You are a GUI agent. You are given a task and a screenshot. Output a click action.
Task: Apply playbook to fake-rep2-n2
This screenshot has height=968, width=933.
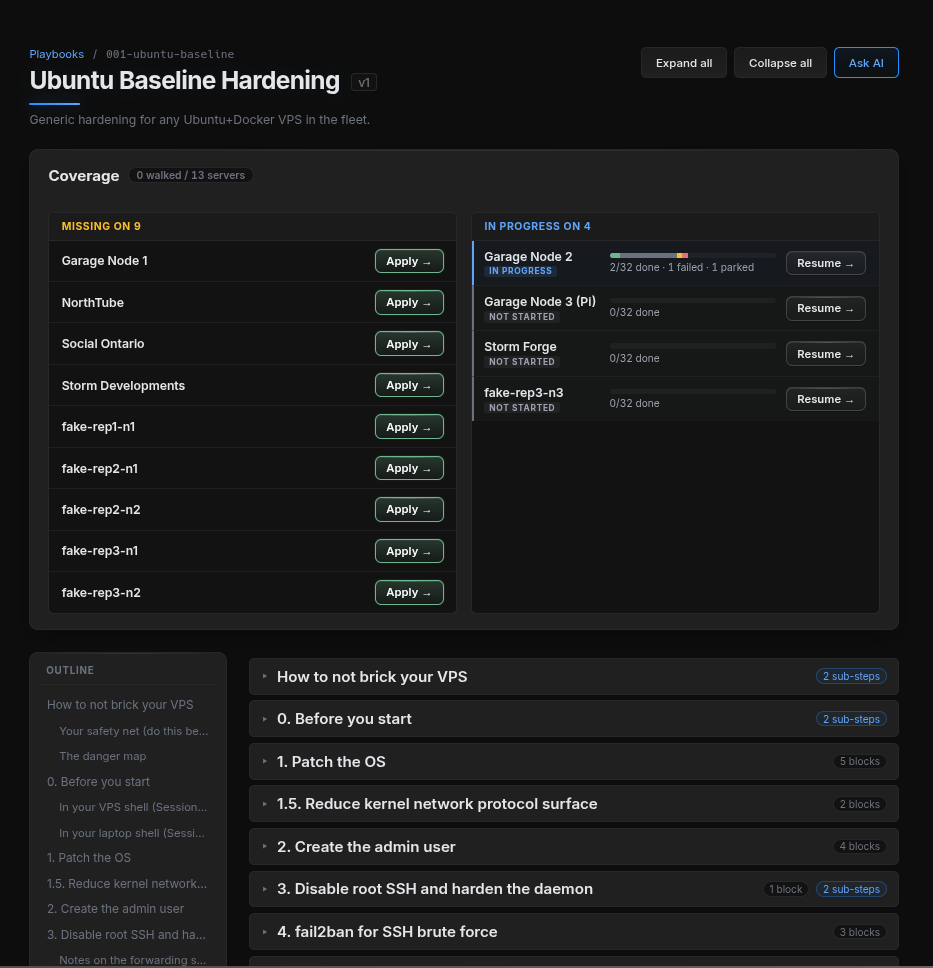pyautogui.click(x=409, y=509)
